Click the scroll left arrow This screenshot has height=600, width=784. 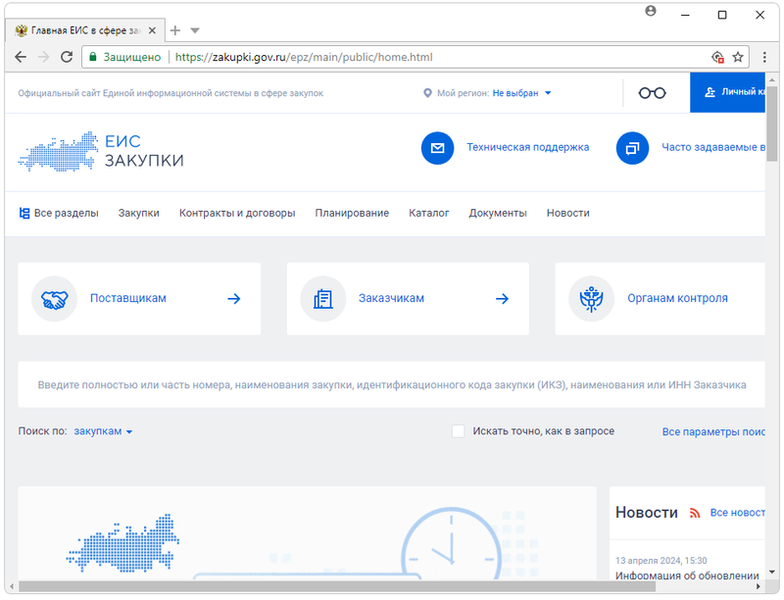coord(12,586)
